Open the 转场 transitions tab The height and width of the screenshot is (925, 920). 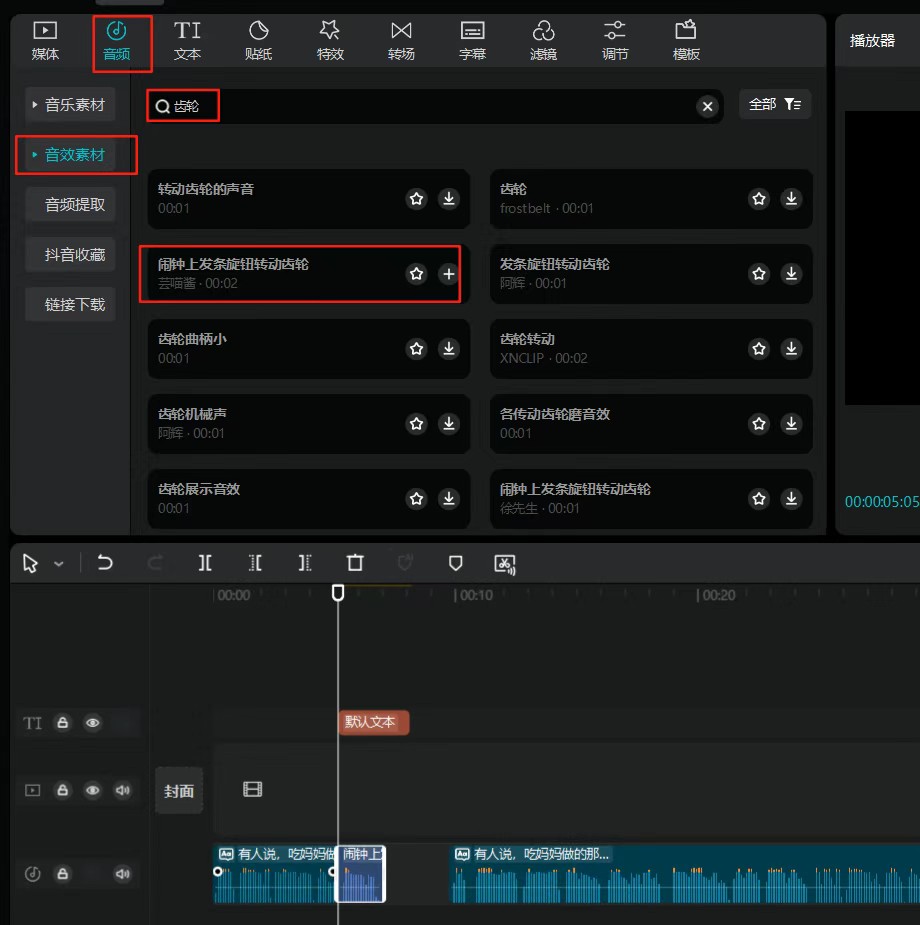(401, 40)
